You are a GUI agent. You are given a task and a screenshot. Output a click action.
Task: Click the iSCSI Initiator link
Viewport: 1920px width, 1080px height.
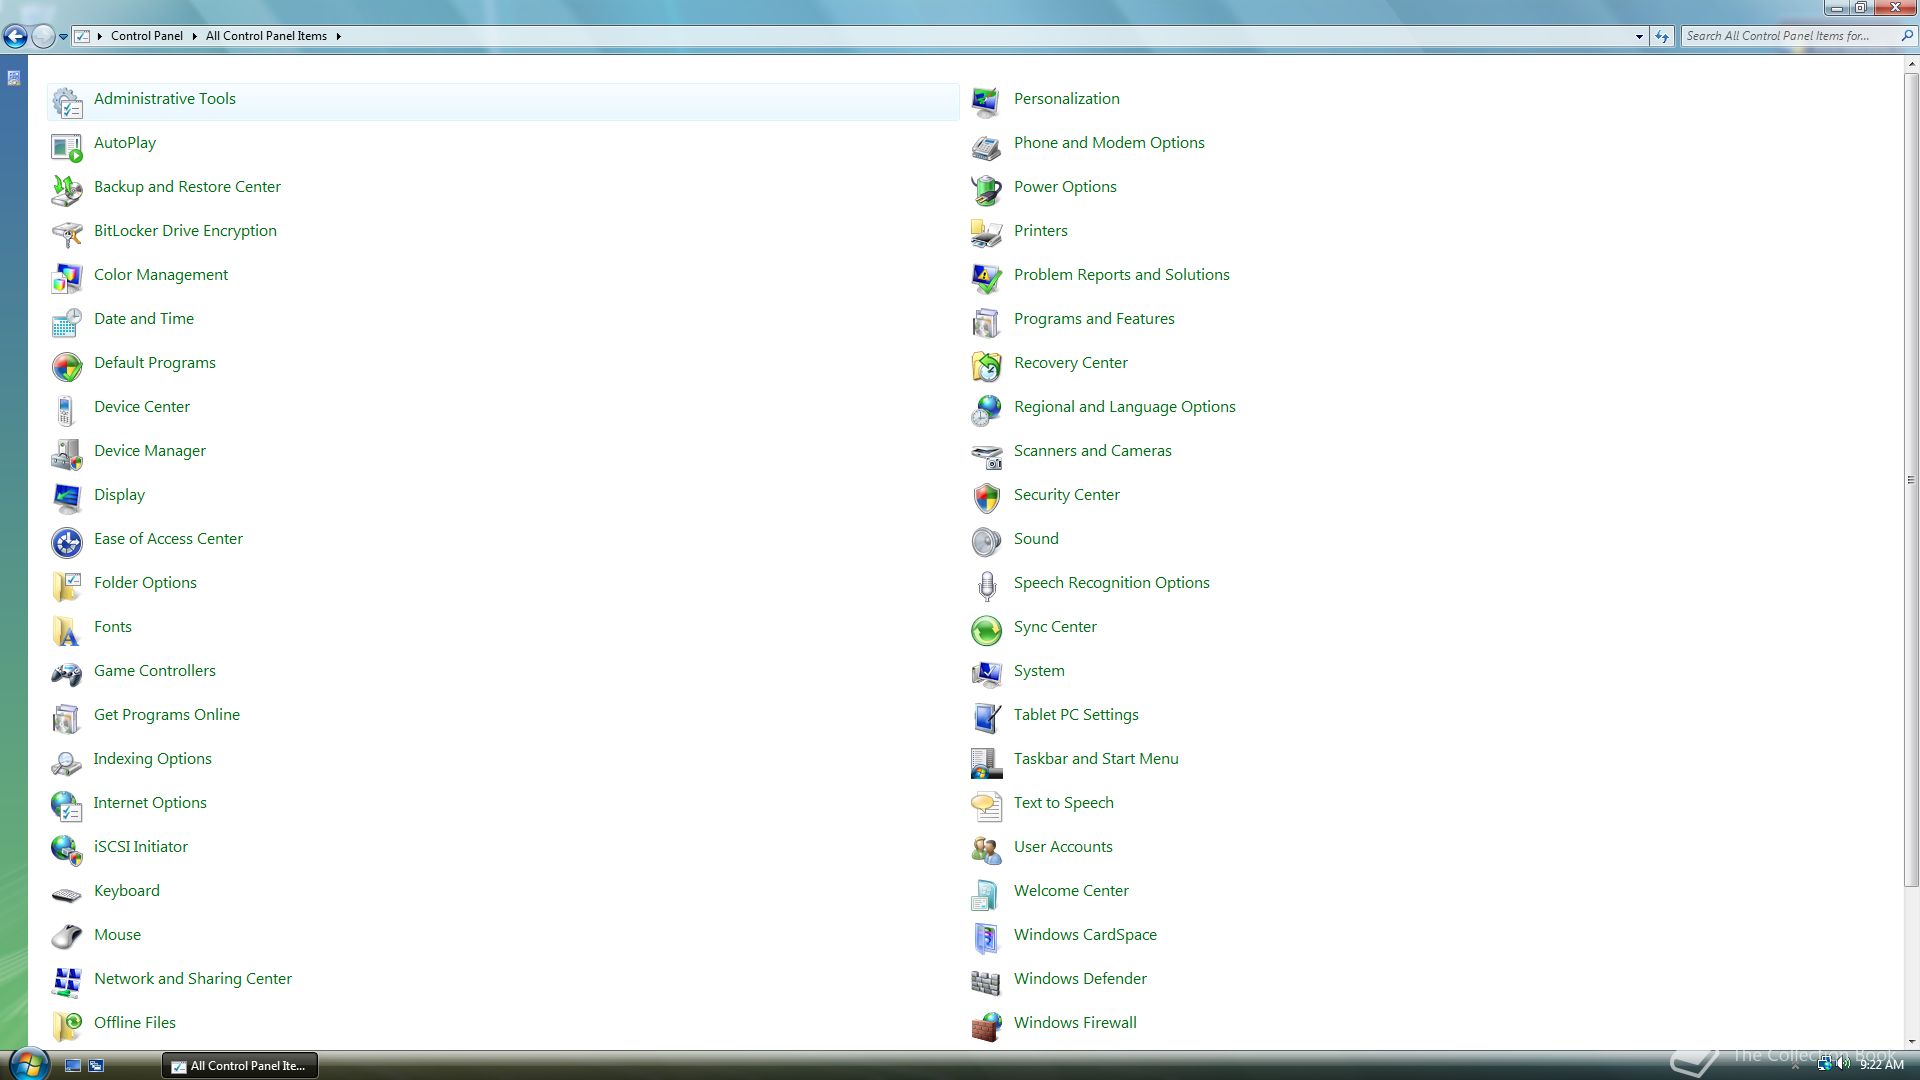[x=140, y=847]
